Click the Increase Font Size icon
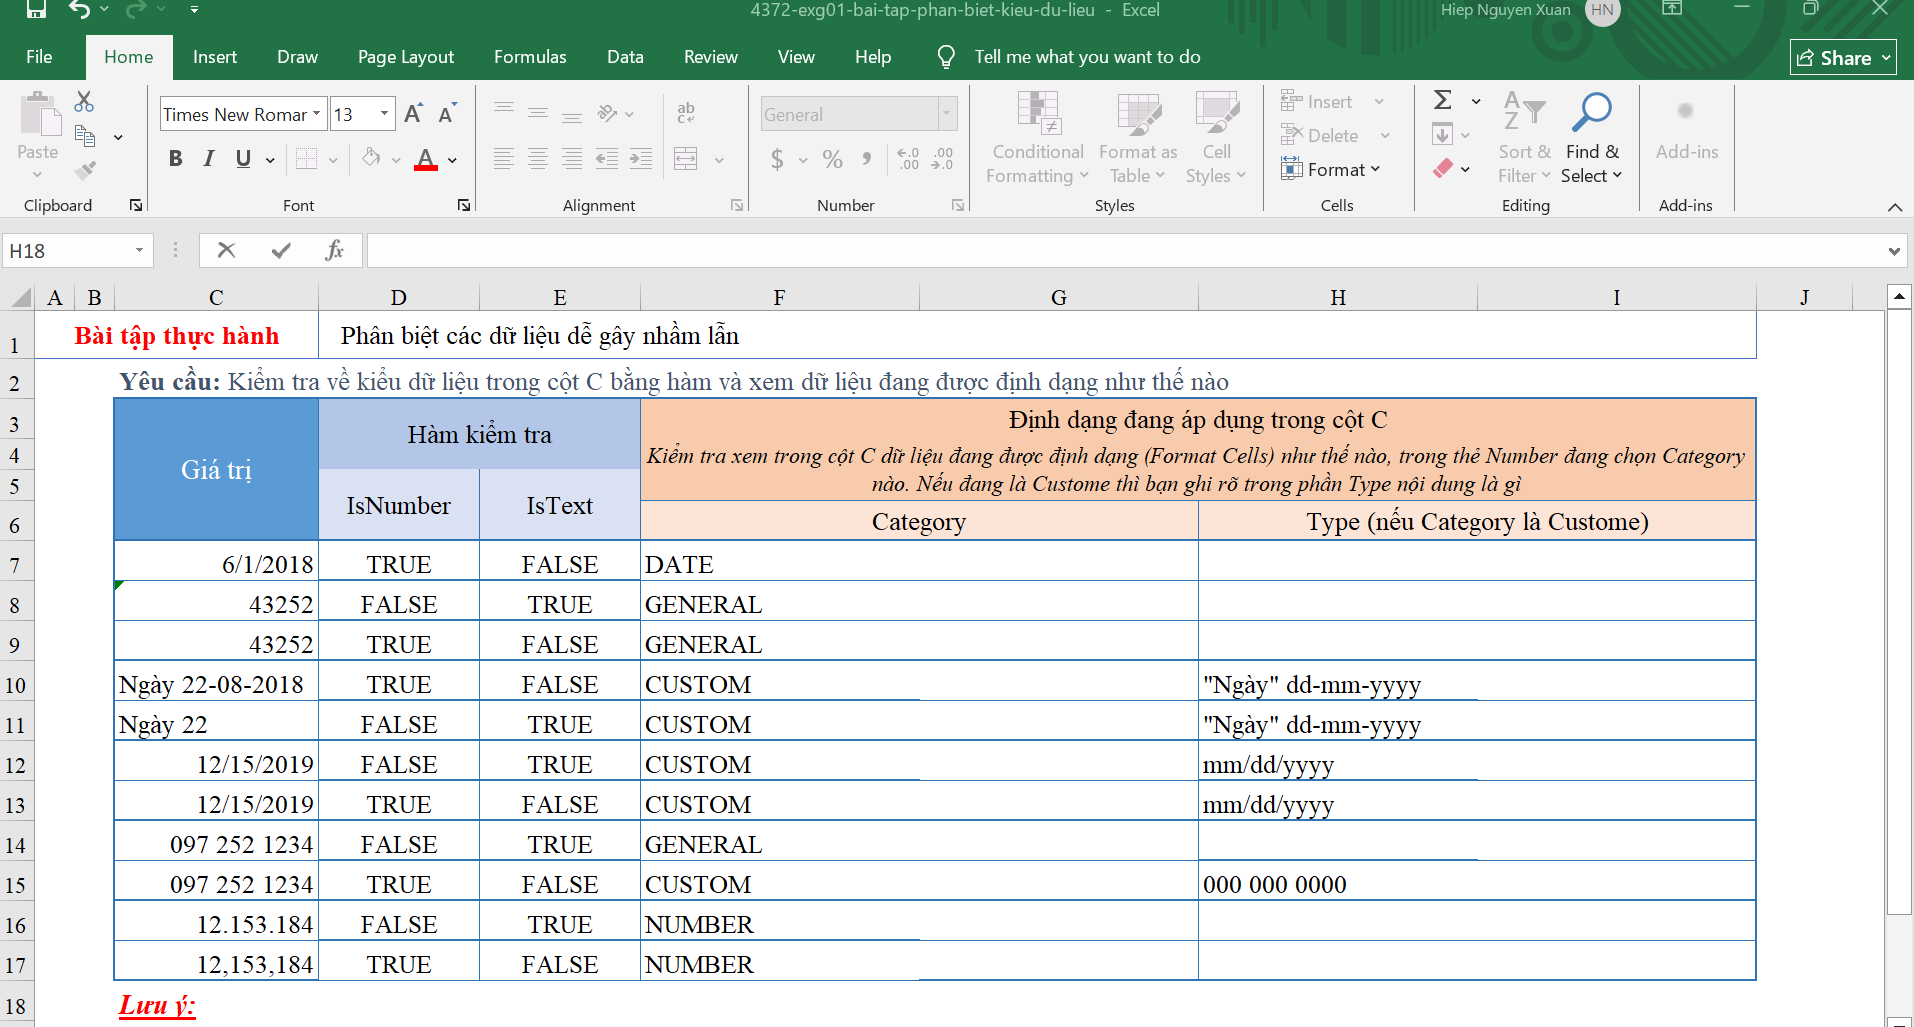This screenshot has height=1027, width=1914. click(x=413, y=114)
